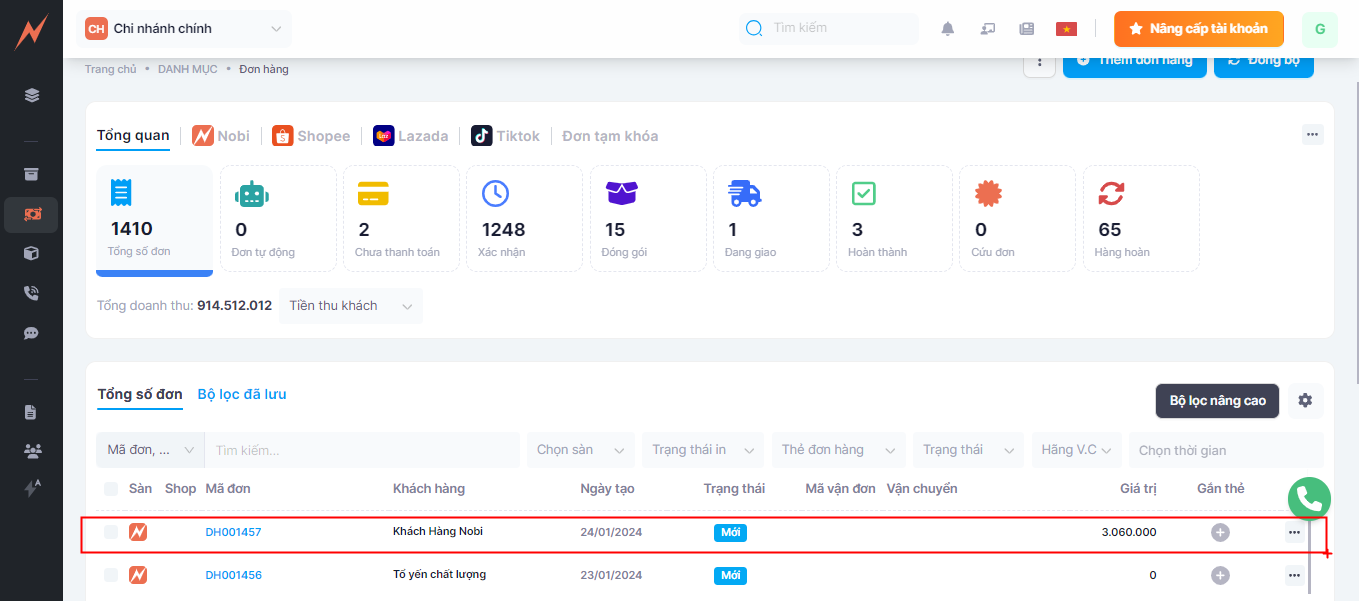Click the Nâng cấp tài khoản button

point(1198,29)
